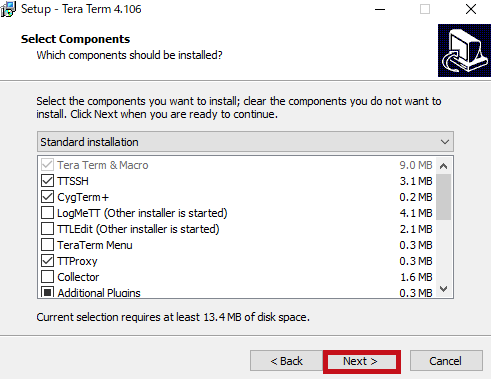Screen dimensions: 491x379
Task: Enable the Collector component checkbox
Action: 47,277
